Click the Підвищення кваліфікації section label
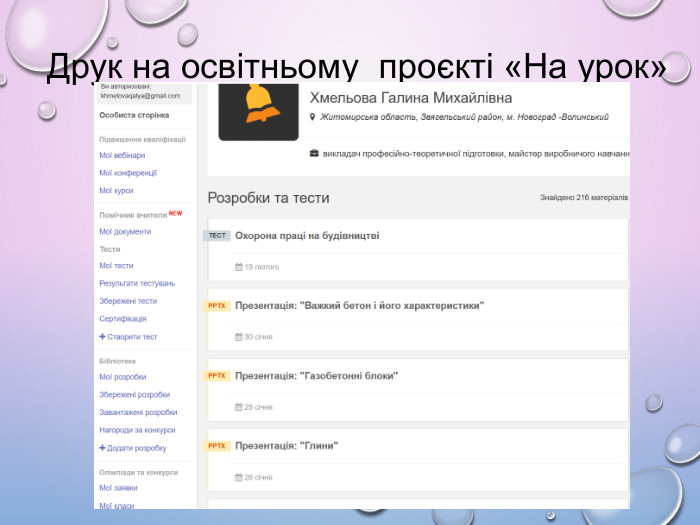 (142, 139)
